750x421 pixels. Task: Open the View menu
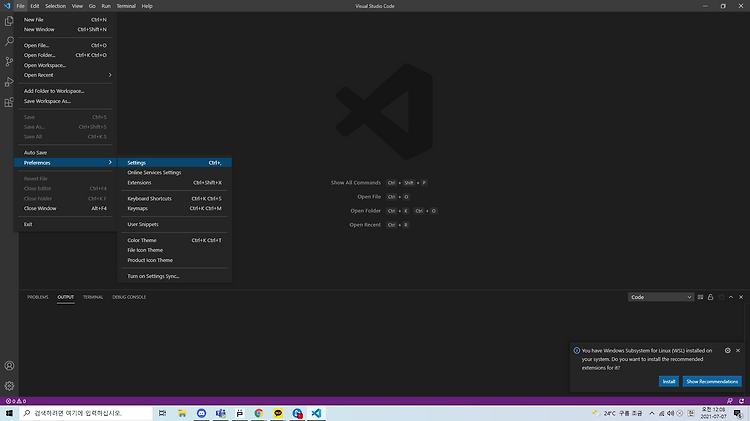tap(77, 6)
